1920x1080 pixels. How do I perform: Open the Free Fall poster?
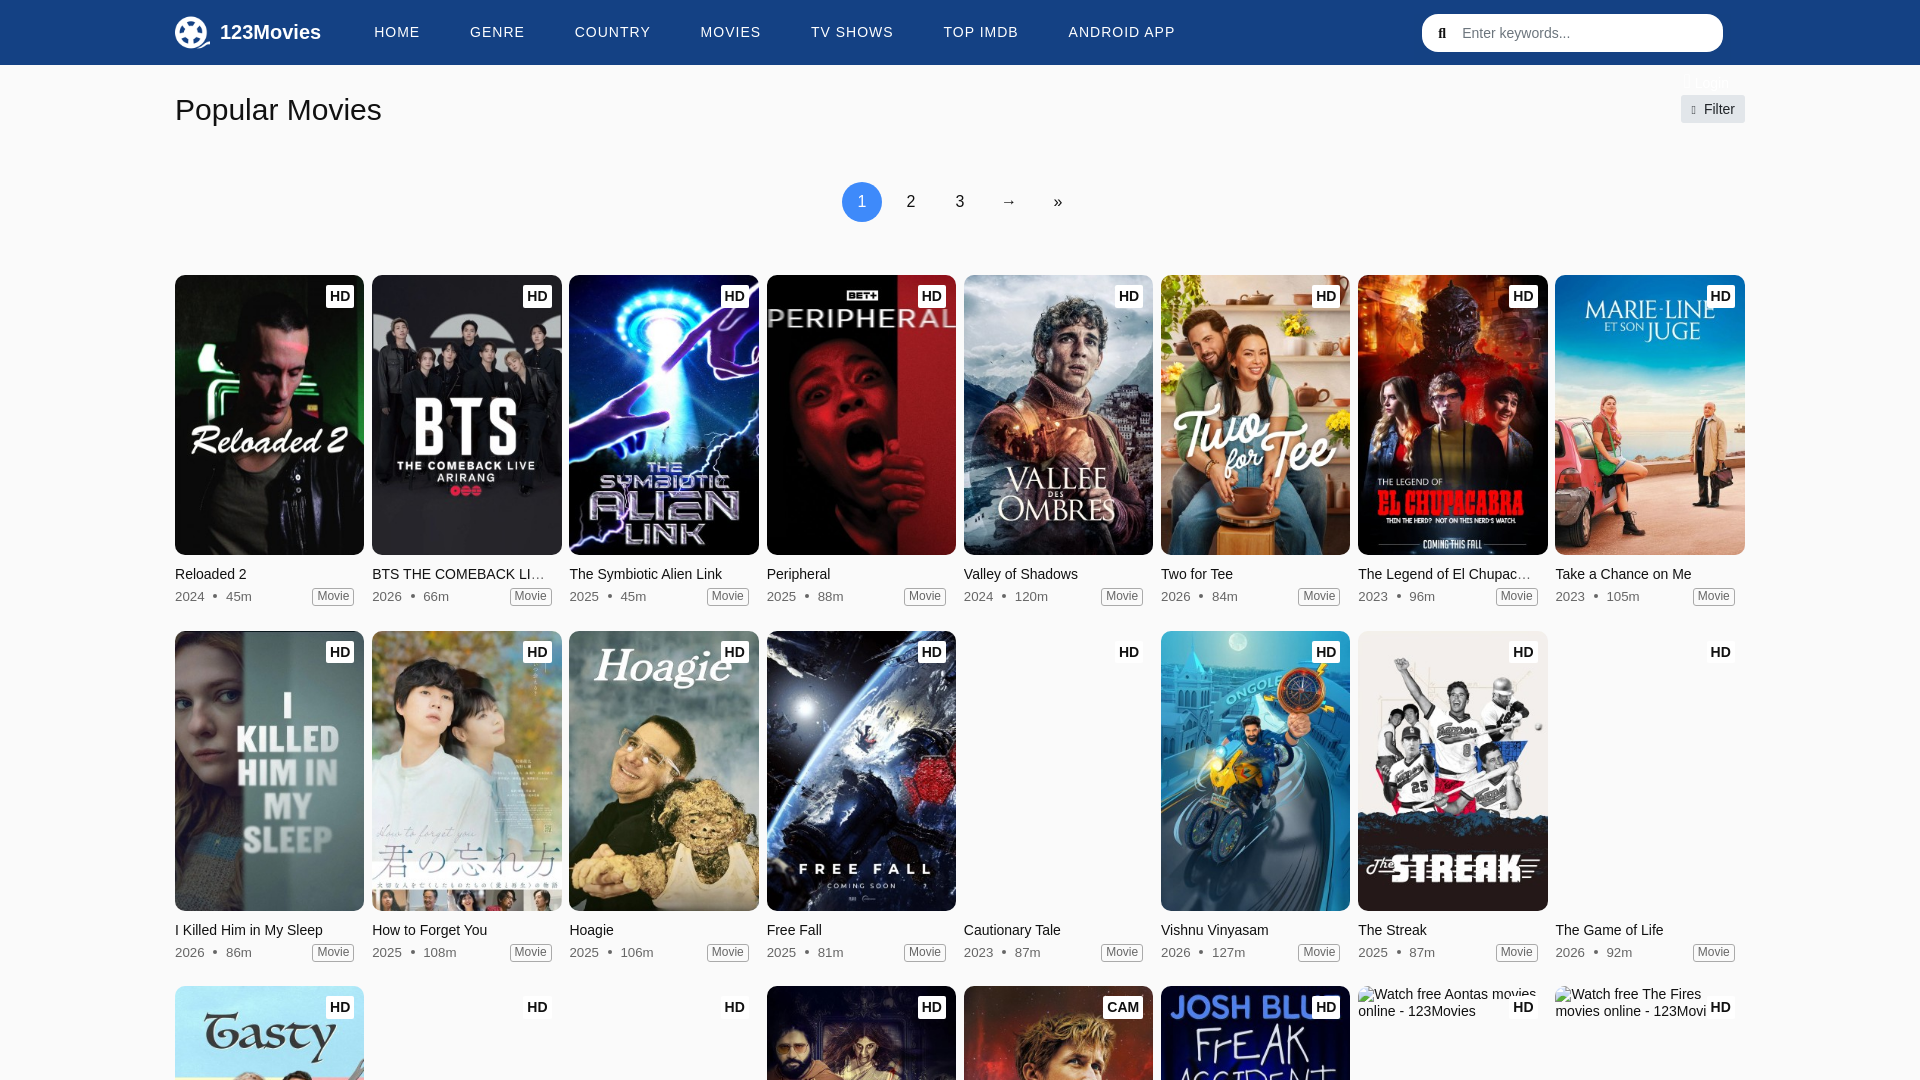click(x=861, y=771)
